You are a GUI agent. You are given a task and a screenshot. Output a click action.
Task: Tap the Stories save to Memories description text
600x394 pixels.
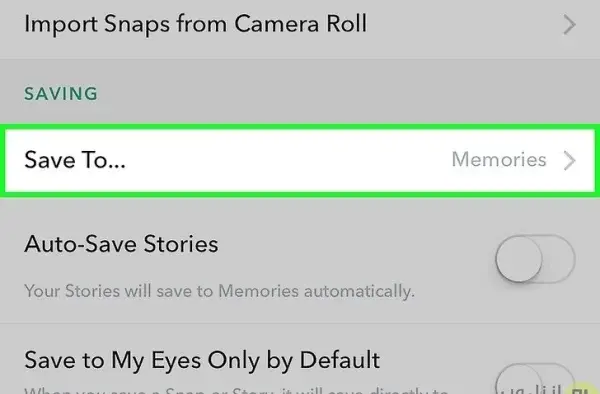point(219,291)
